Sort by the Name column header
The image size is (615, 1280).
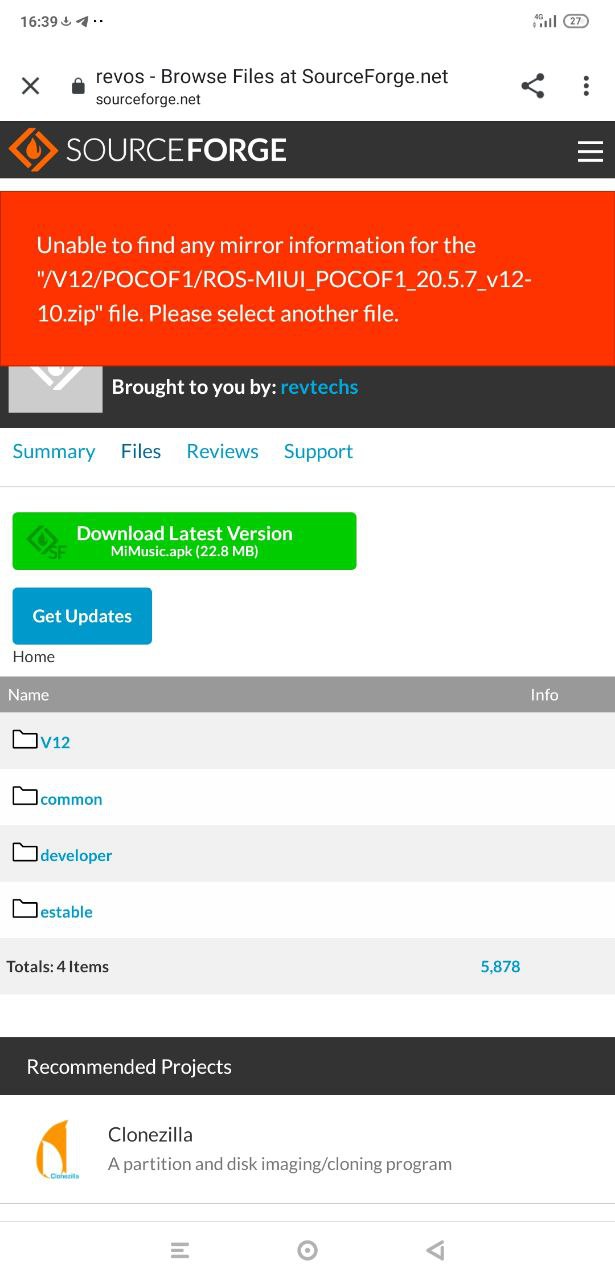pyautogui.click(x=28, y=694)
